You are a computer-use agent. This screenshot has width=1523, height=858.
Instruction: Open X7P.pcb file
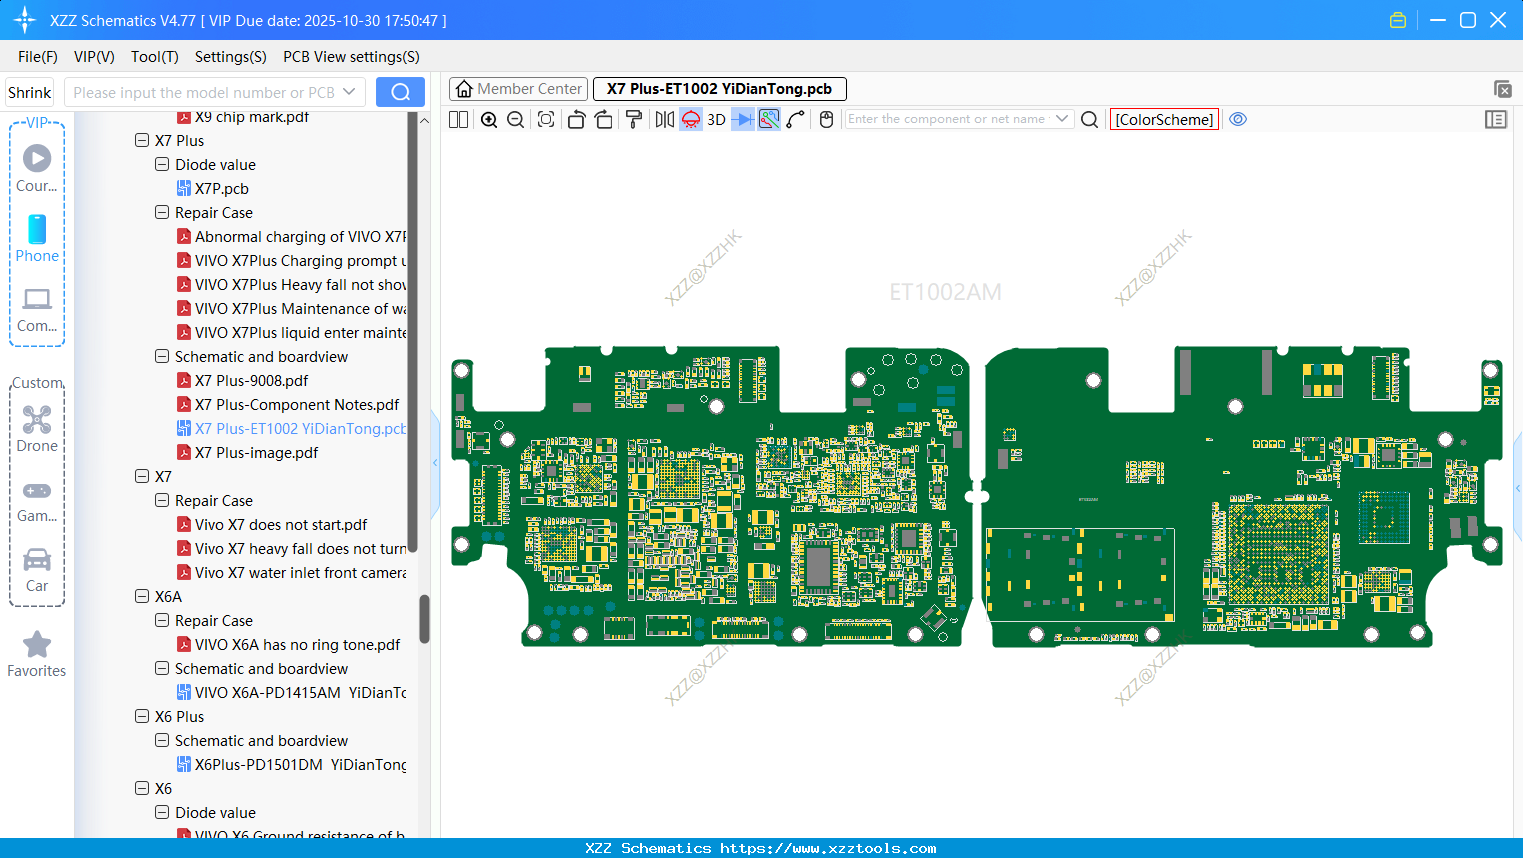point(213,189)
